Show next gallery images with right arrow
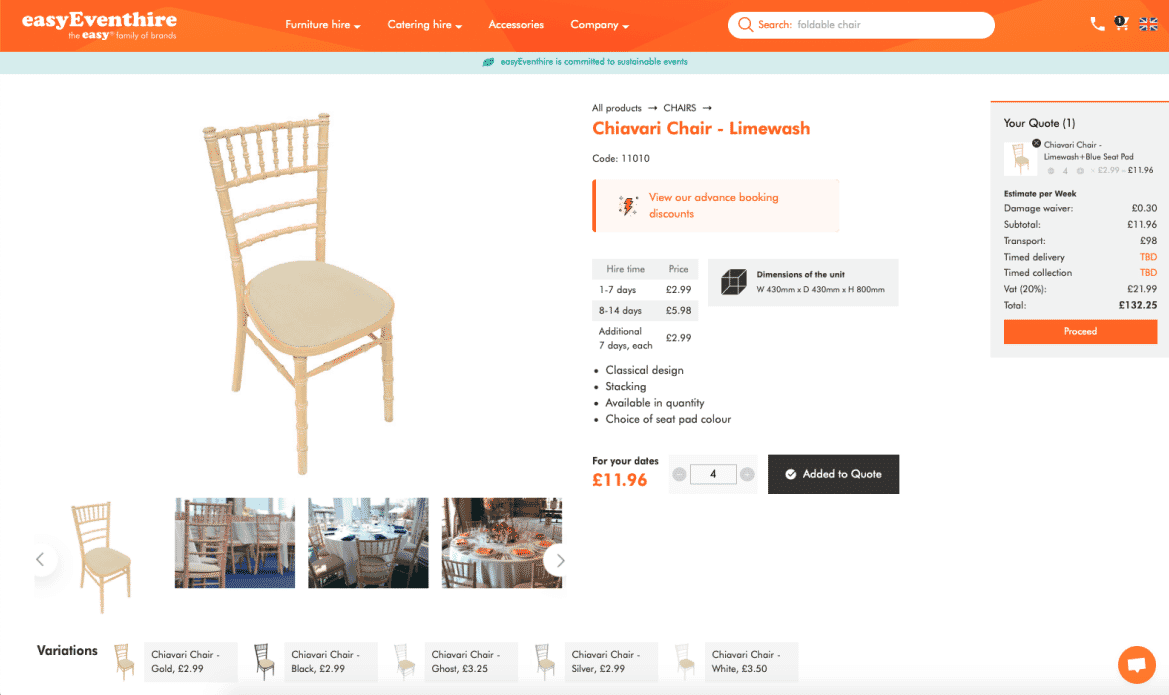 (560, 560)
